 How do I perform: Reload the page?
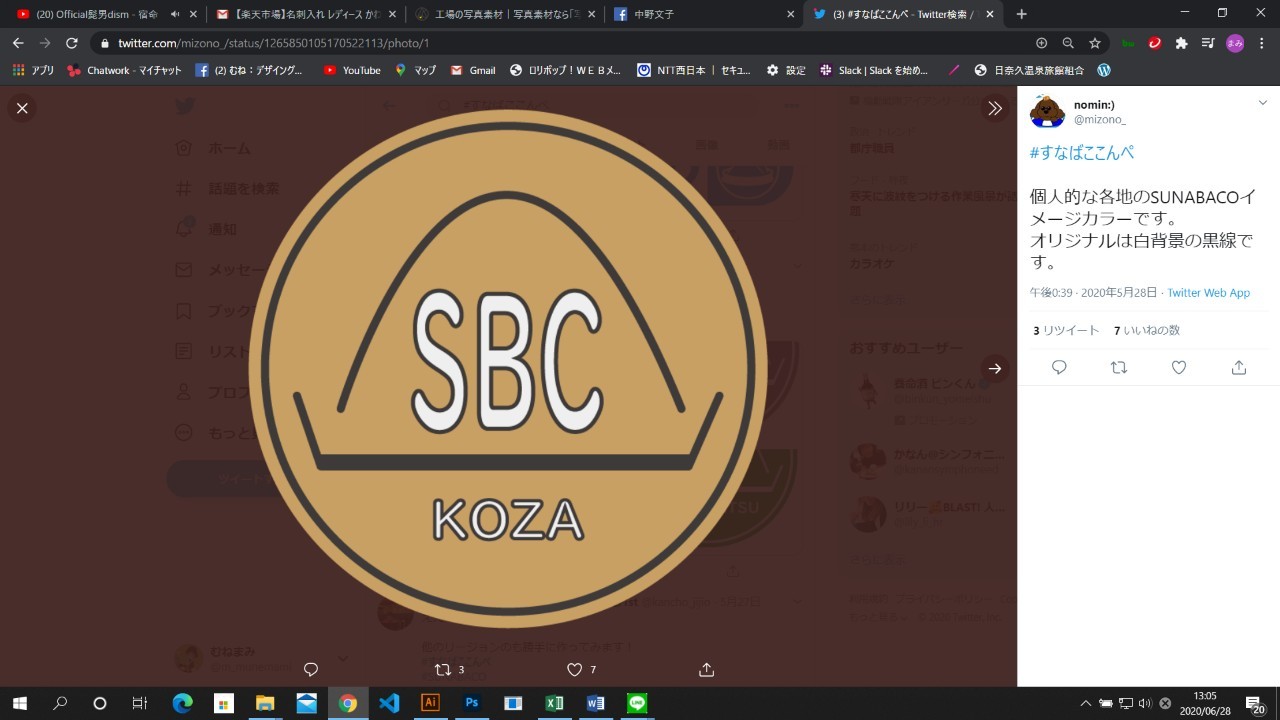click(x=71, y=43)
